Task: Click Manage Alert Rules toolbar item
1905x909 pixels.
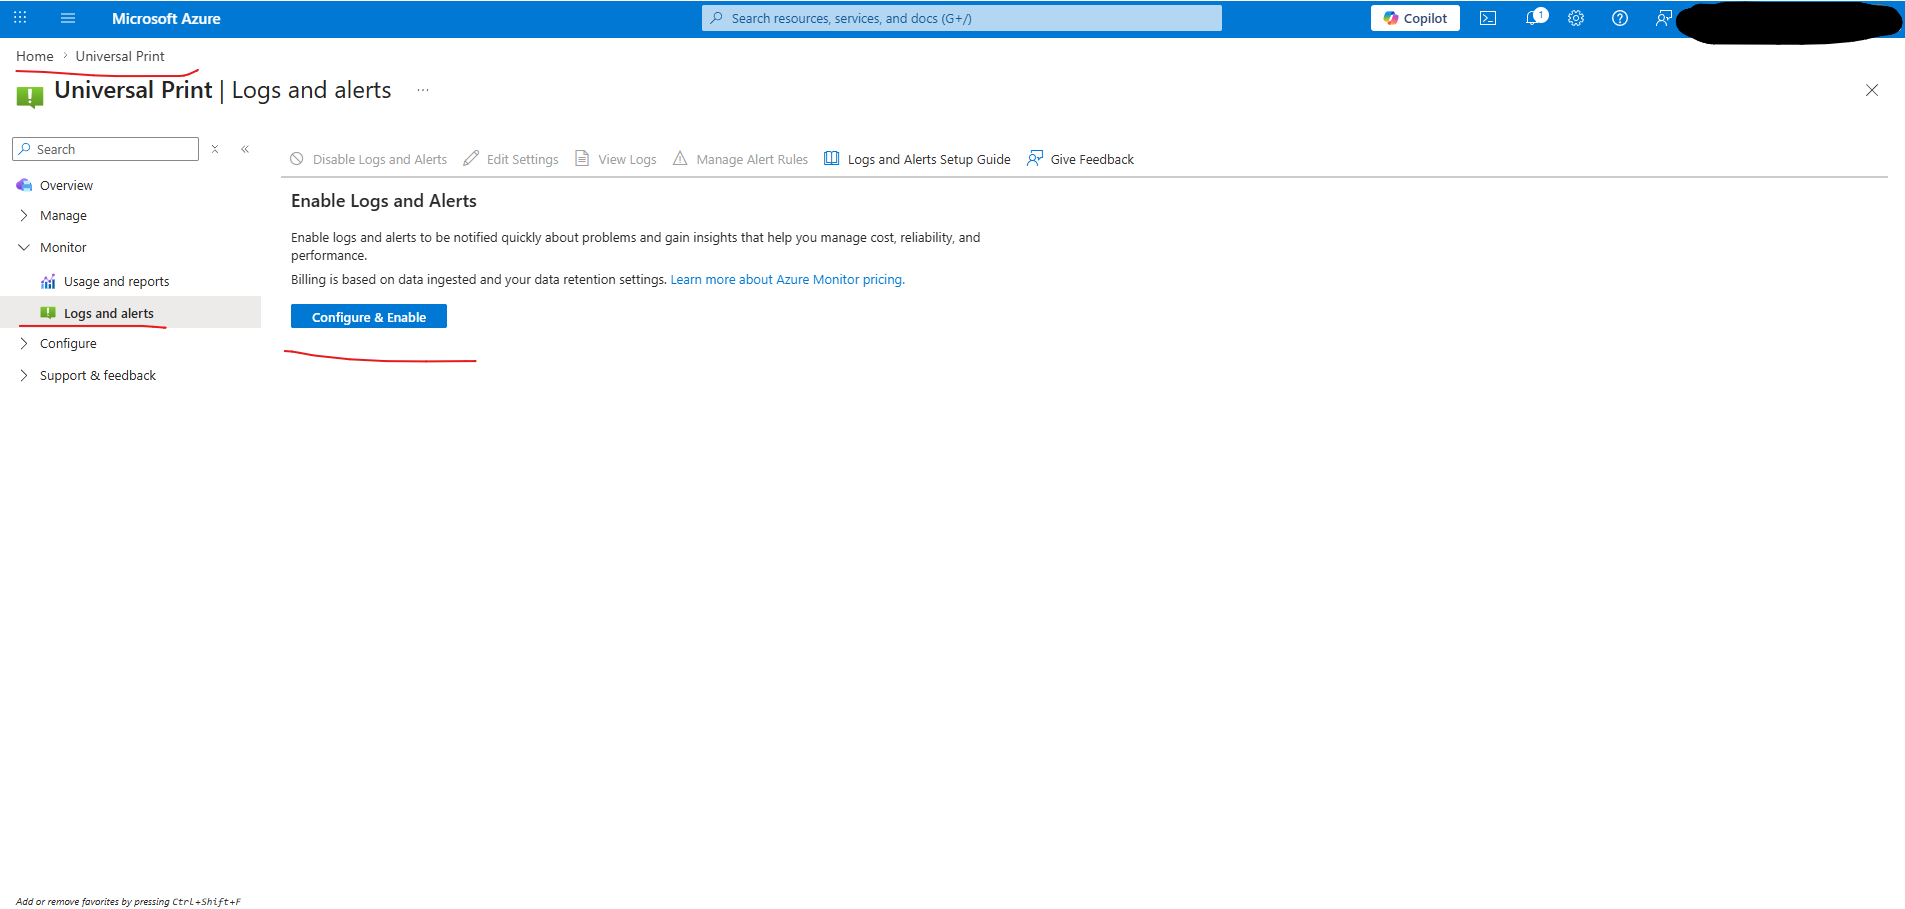Action: tap(740, 159)
